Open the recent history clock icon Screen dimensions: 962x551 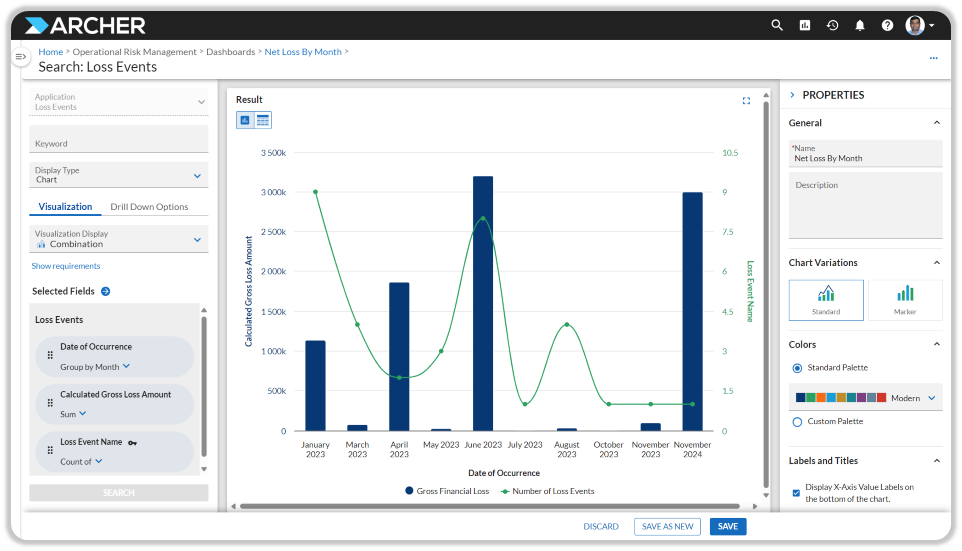[832, 25]
